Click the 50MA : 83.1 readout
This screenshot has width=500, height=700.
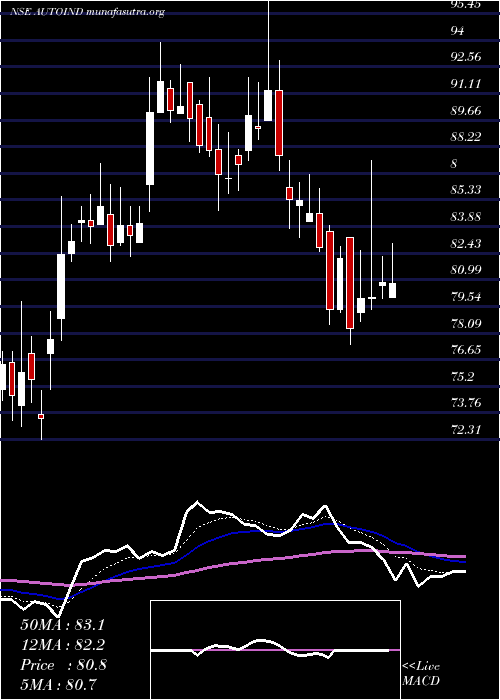point(62,625)
